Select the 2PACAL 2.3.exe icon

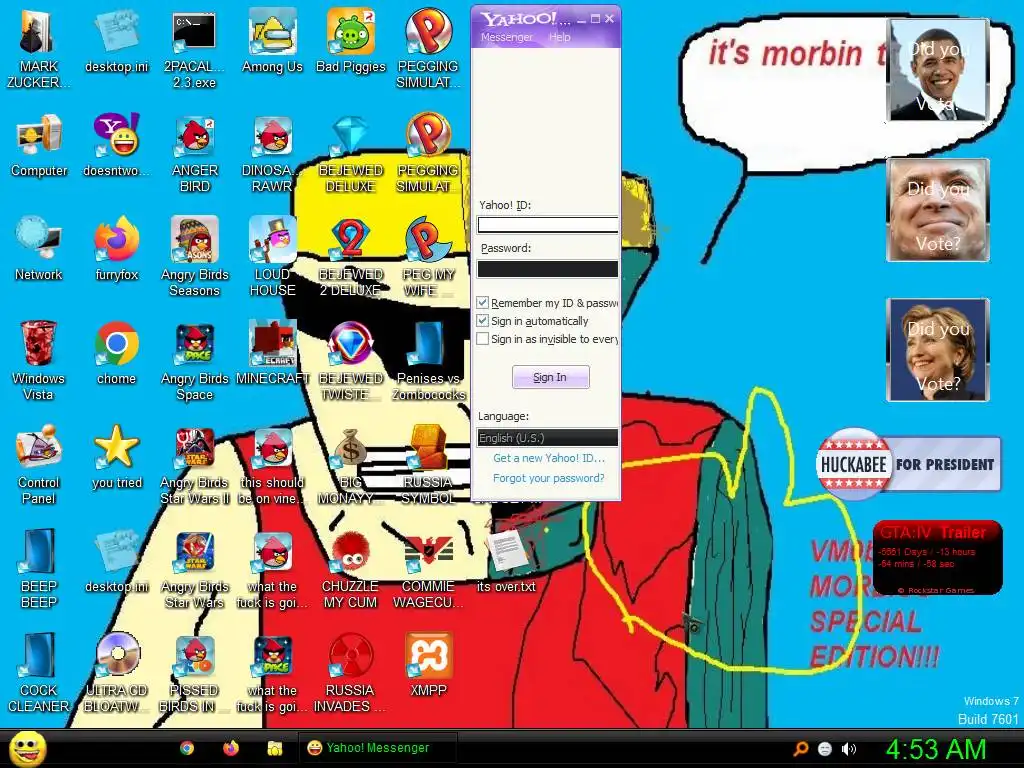tap(195, 50)
